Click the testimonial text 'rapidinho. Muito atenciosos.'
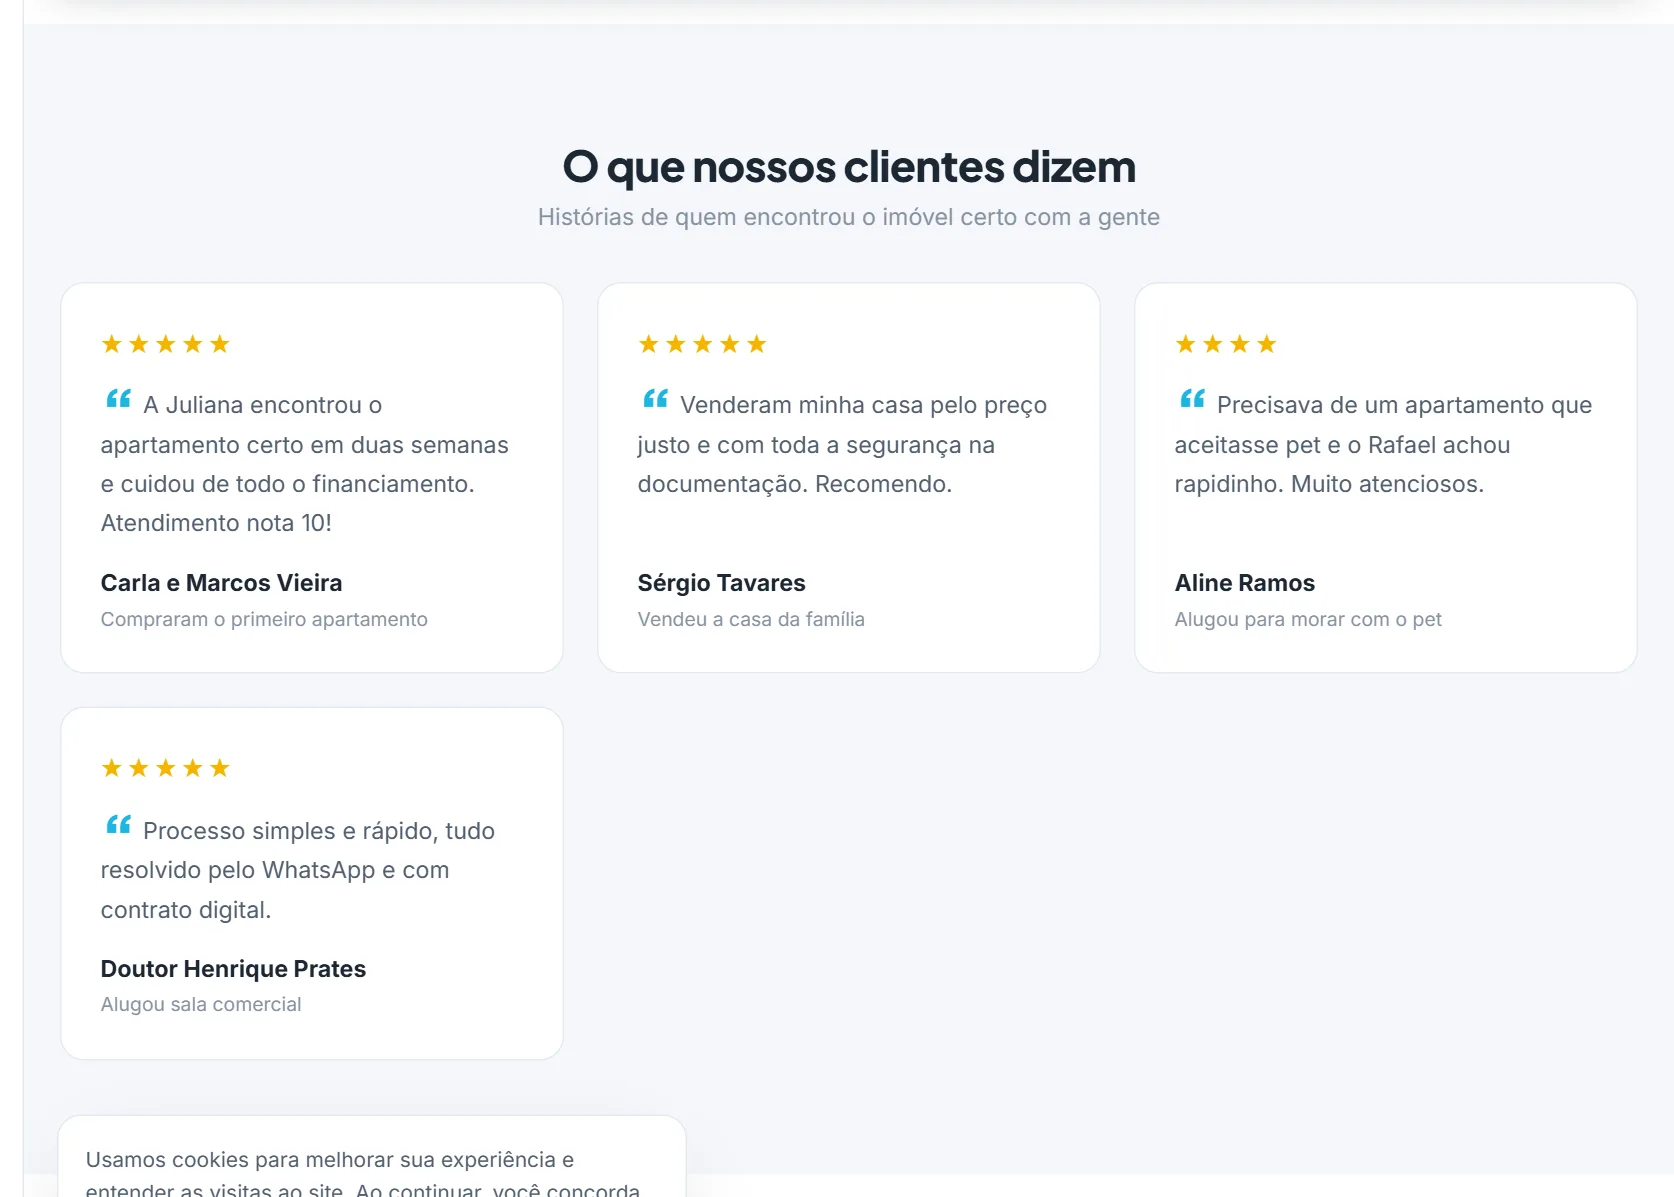Screen dimensions: 1674x1197 point(1329,484)
